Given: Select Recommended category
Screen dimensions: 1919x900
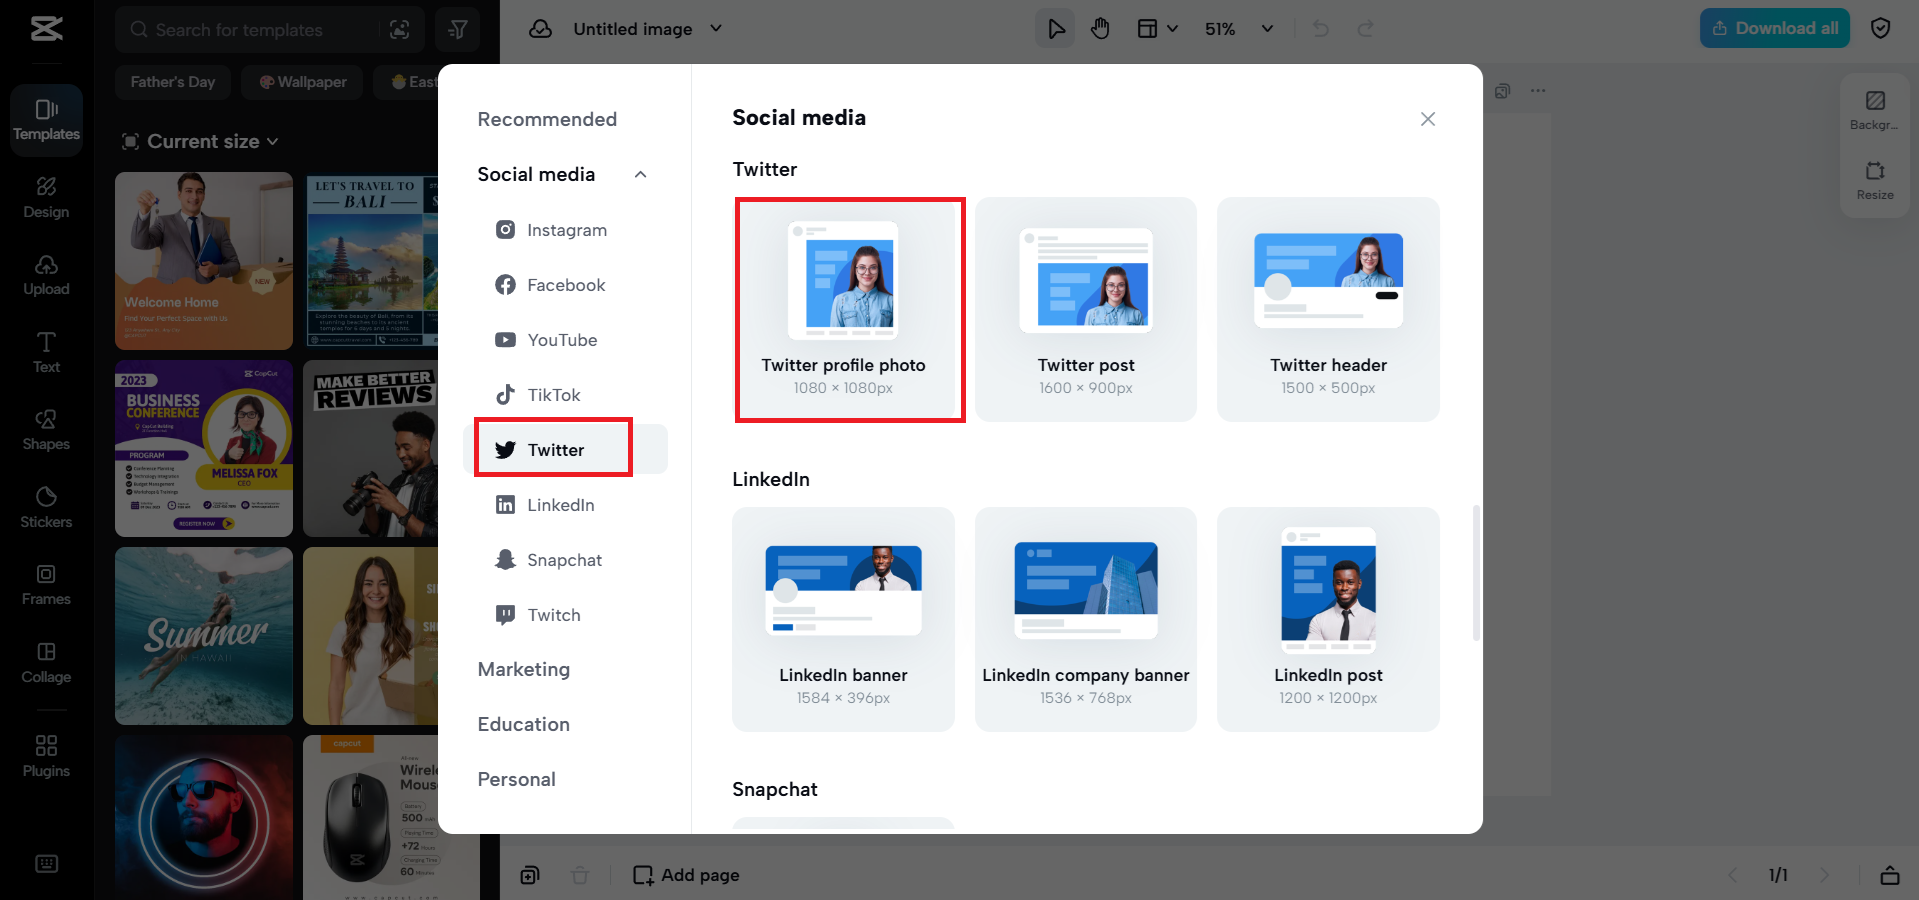Looking at the screenshot, I should pos(547,119).
